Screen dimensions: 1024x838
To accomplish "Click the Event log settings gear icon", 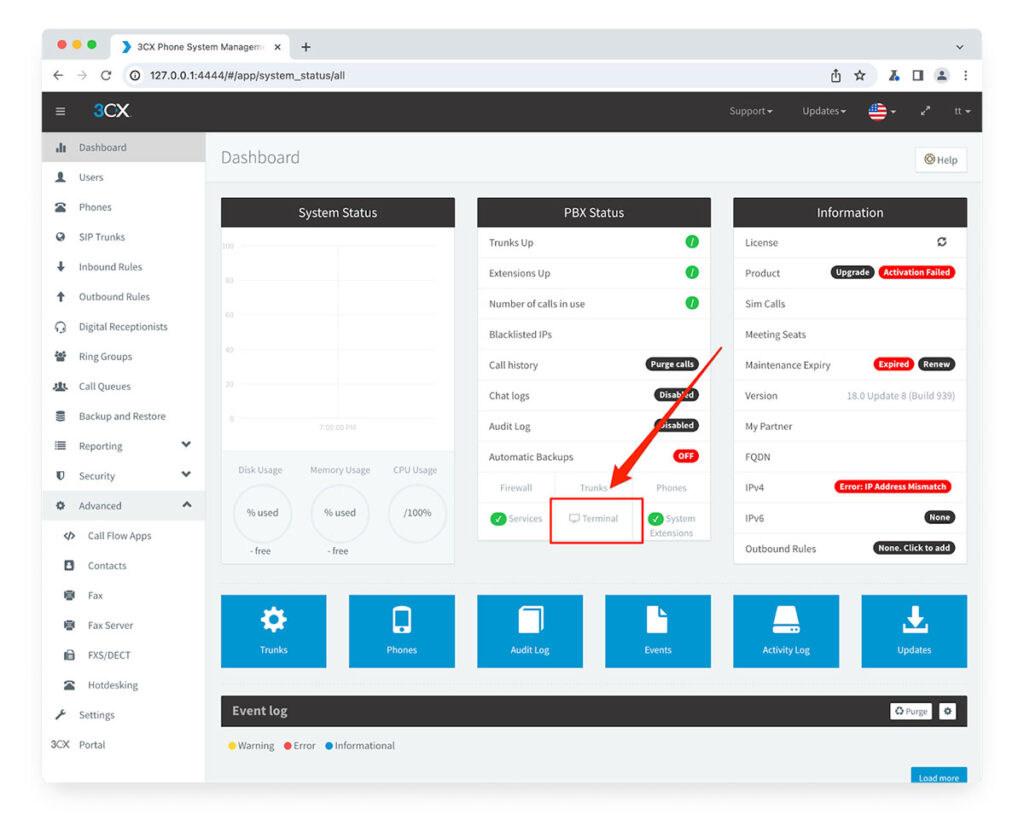I will click(x=948, y=711).
